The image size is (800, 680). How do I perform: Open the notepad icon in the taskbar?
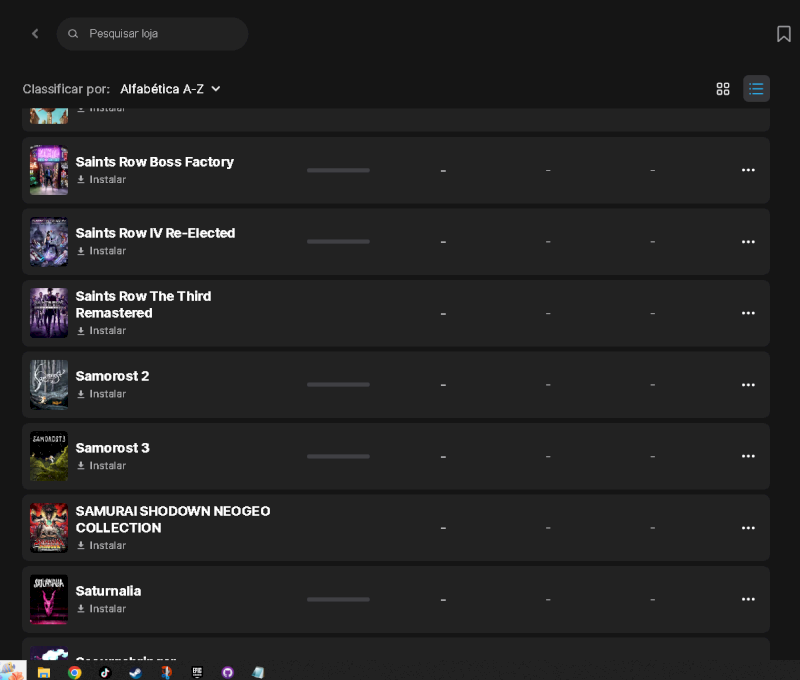point(258,672)
